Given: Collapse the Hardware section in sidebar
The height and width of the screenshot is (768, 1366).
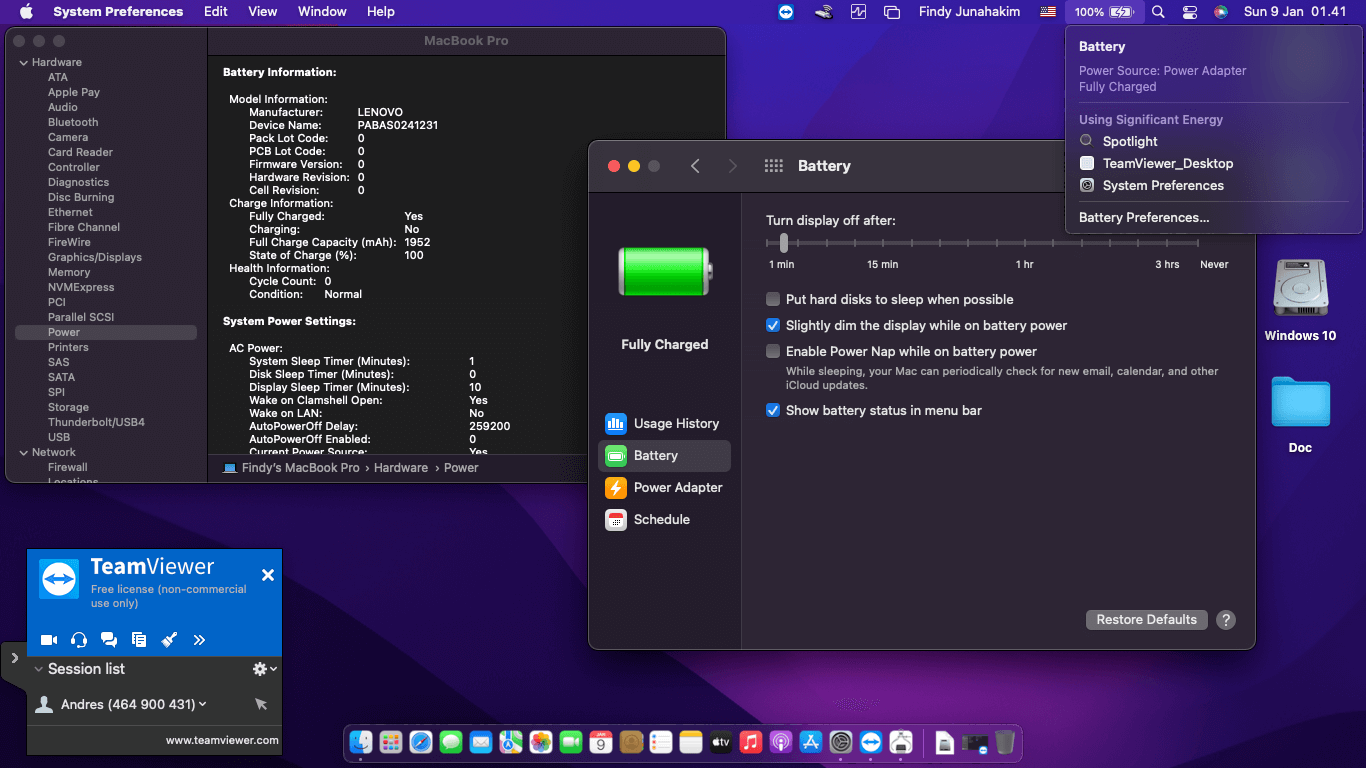Looking at the screenshot, I should (23, 62).
